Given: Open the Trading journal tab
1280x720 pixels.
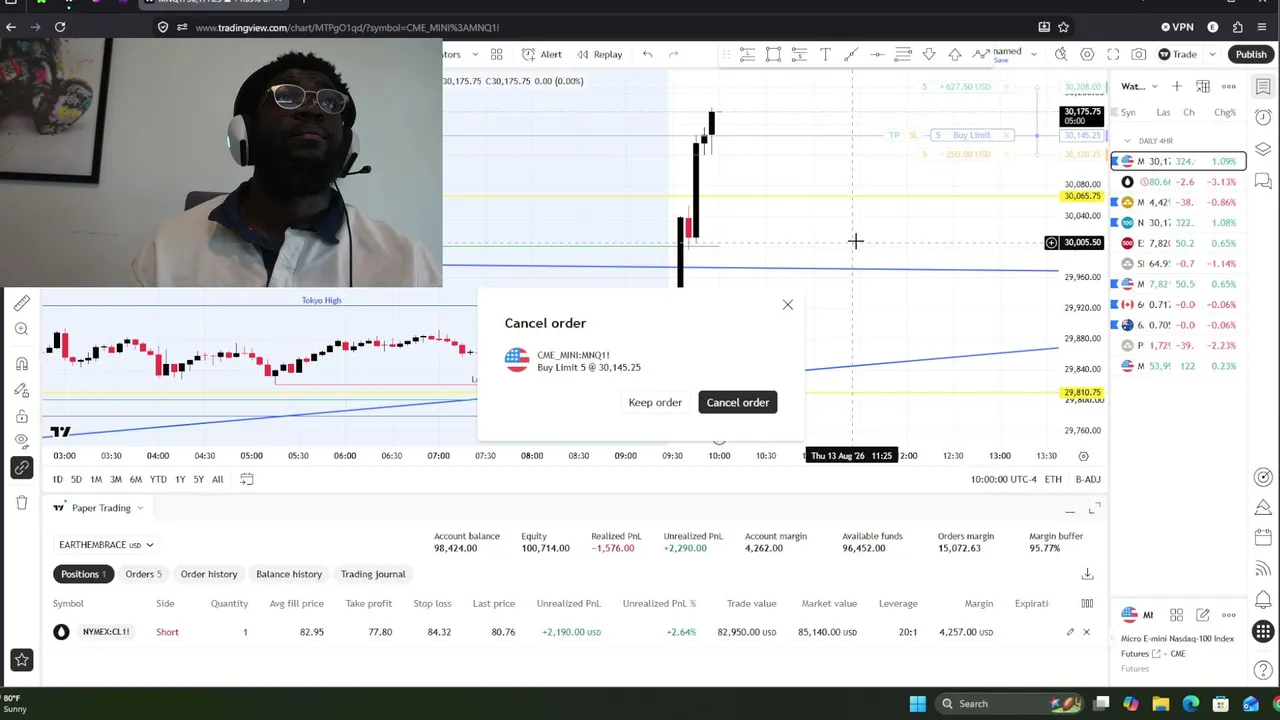Looking at the screenshot, I should tap(373, 574).
